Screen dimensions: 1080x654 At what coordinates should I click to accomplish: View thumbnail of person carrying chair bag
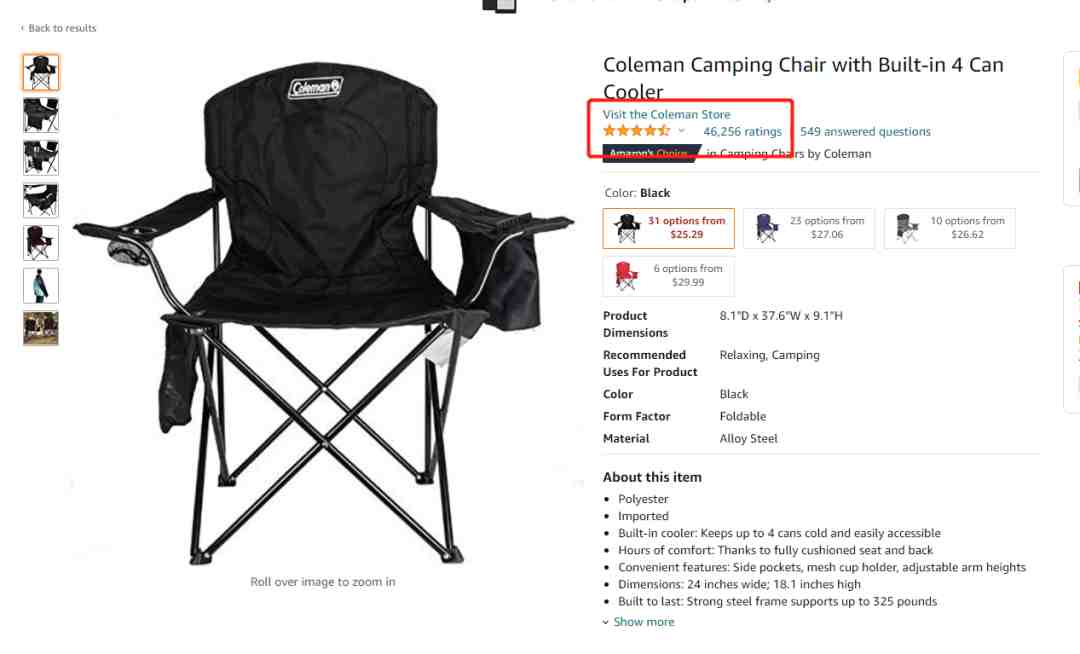click(41, 286)
